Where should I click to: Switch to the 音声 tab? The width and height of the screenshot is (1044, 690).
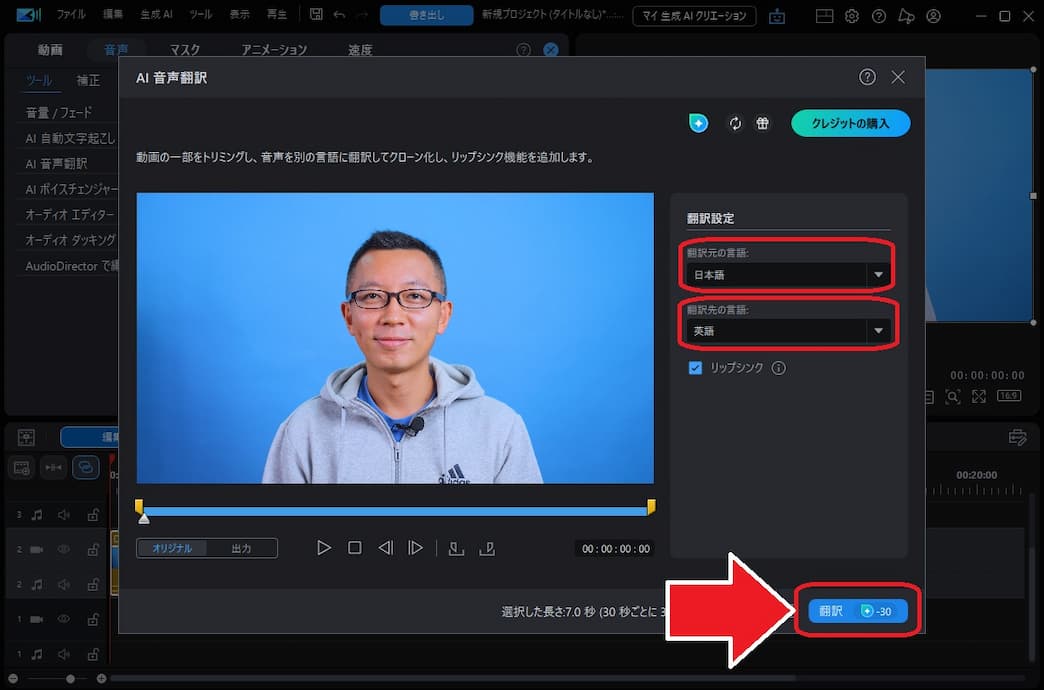click(x=116, y=47)
